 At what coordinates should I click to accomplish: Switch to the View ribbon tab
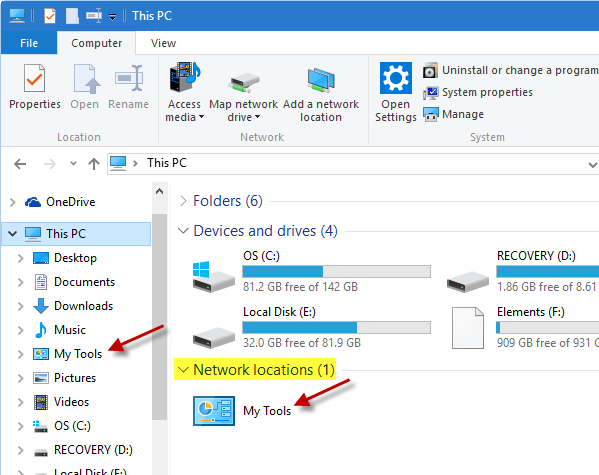(x=164, y=43)
